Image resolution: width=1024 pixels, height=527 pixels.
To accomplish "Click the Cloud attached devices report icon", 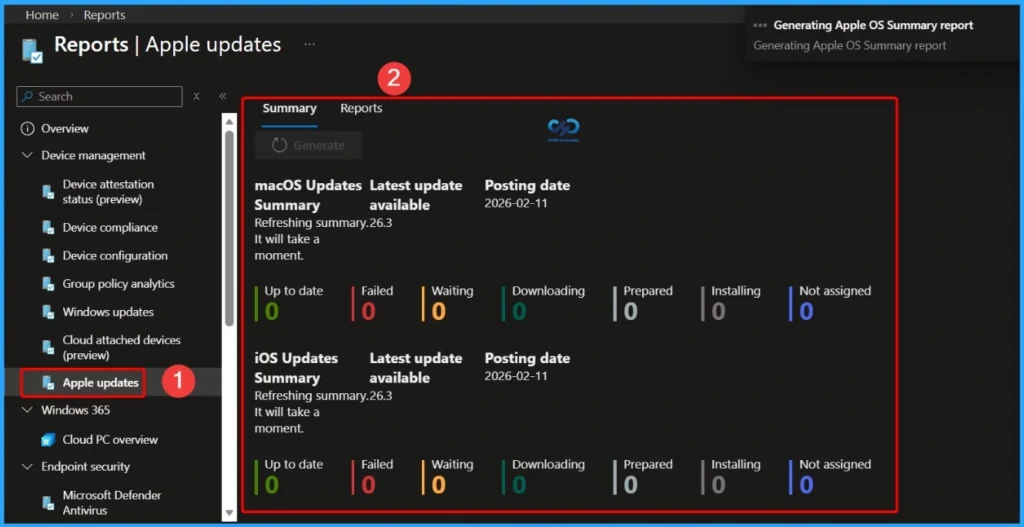I will (x=48, y=347).
